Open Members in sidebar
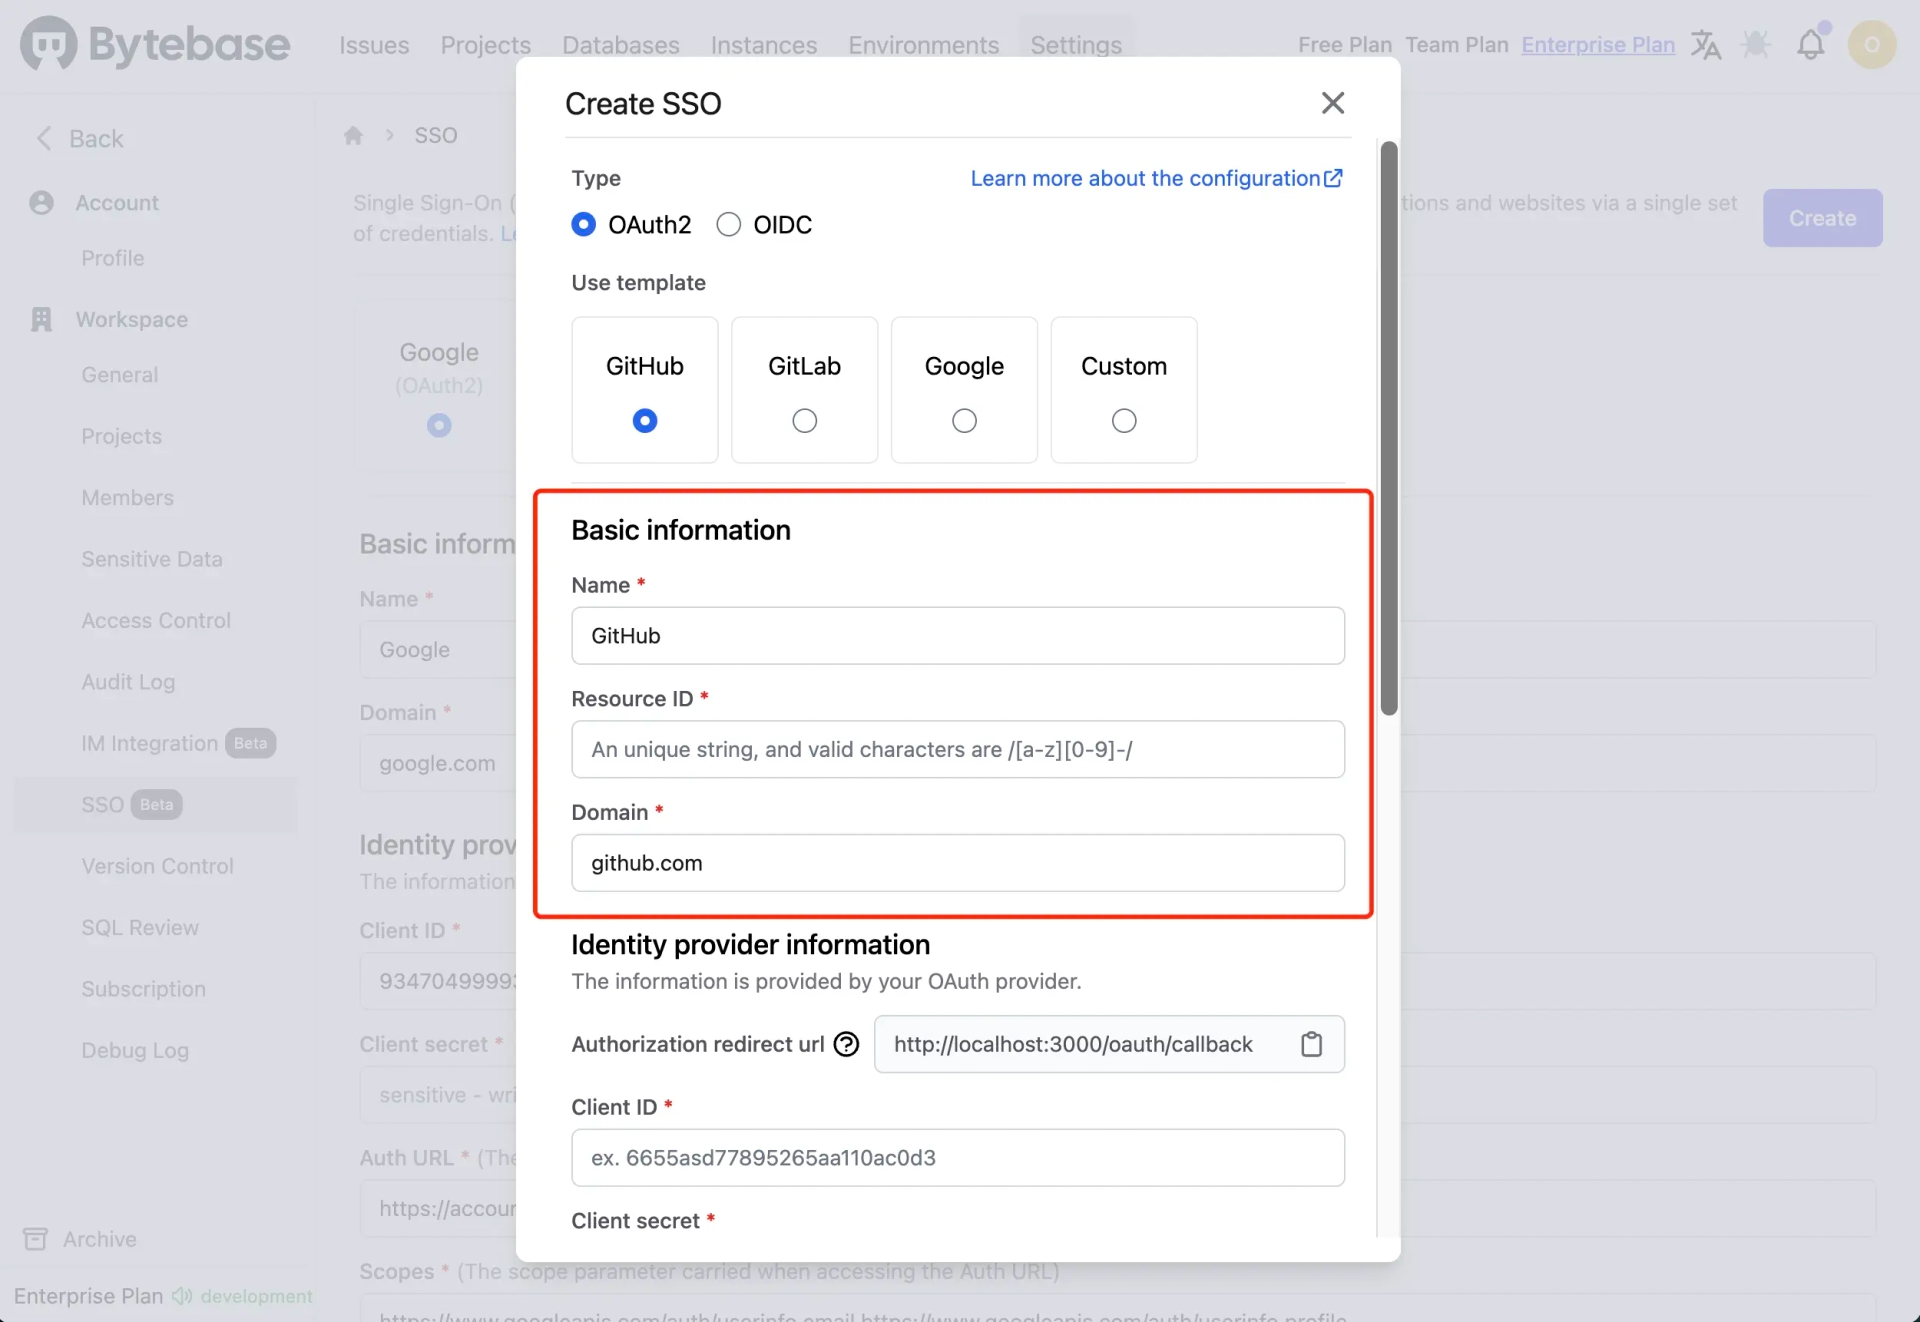Image resolution: width=1920 pixels, height=1322 pixels. click(128, 497)
